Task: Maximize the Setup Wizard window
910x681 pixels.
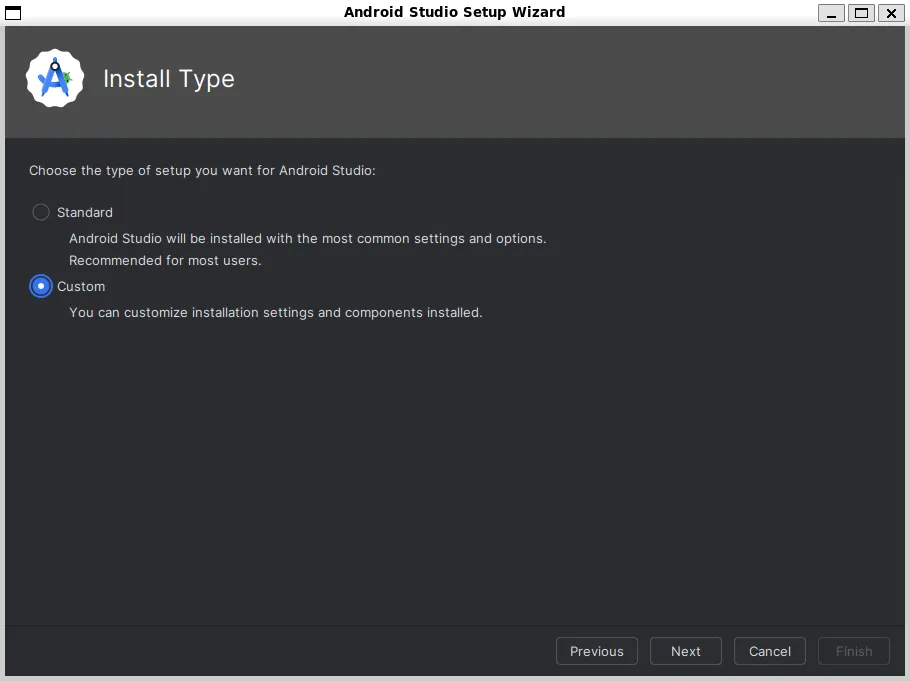Action: 860,13
